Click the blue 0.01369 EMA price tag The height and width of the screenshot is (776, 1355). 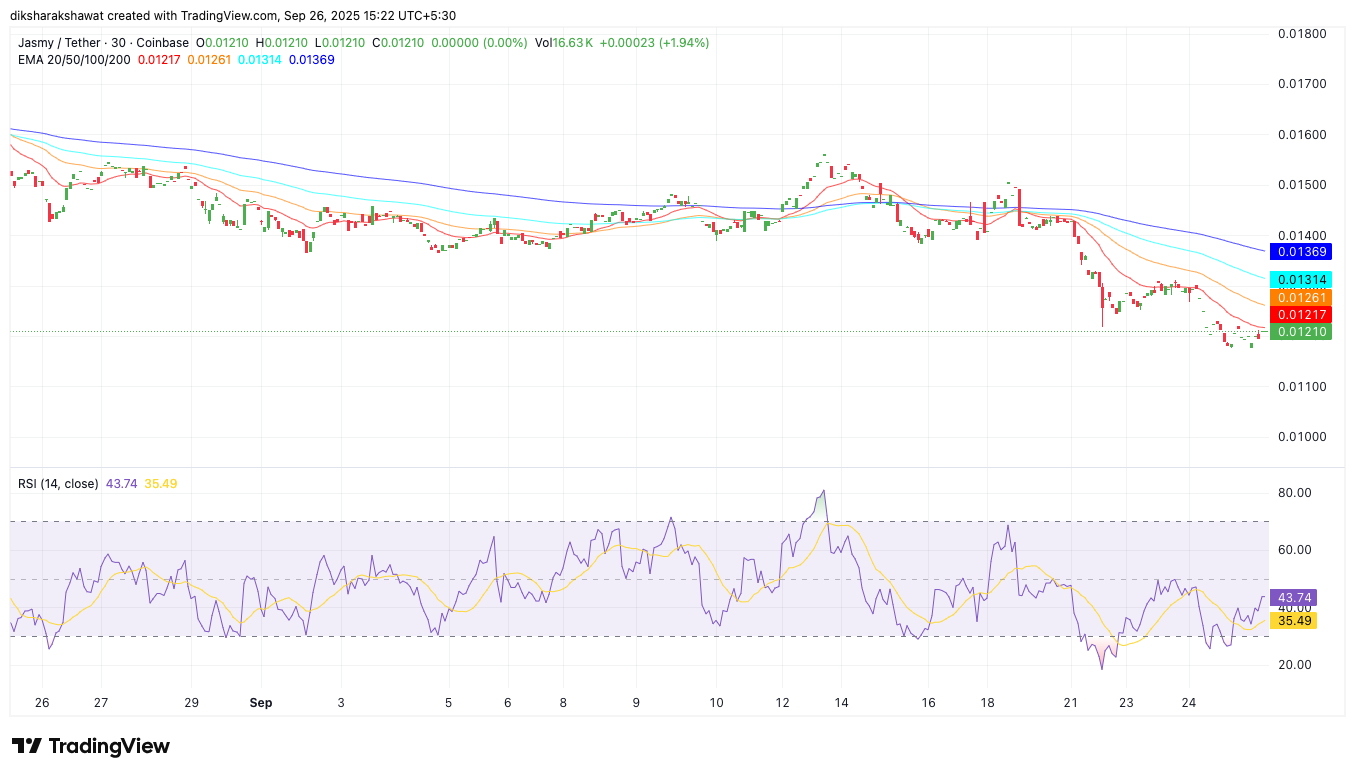tap(1300, 252)
